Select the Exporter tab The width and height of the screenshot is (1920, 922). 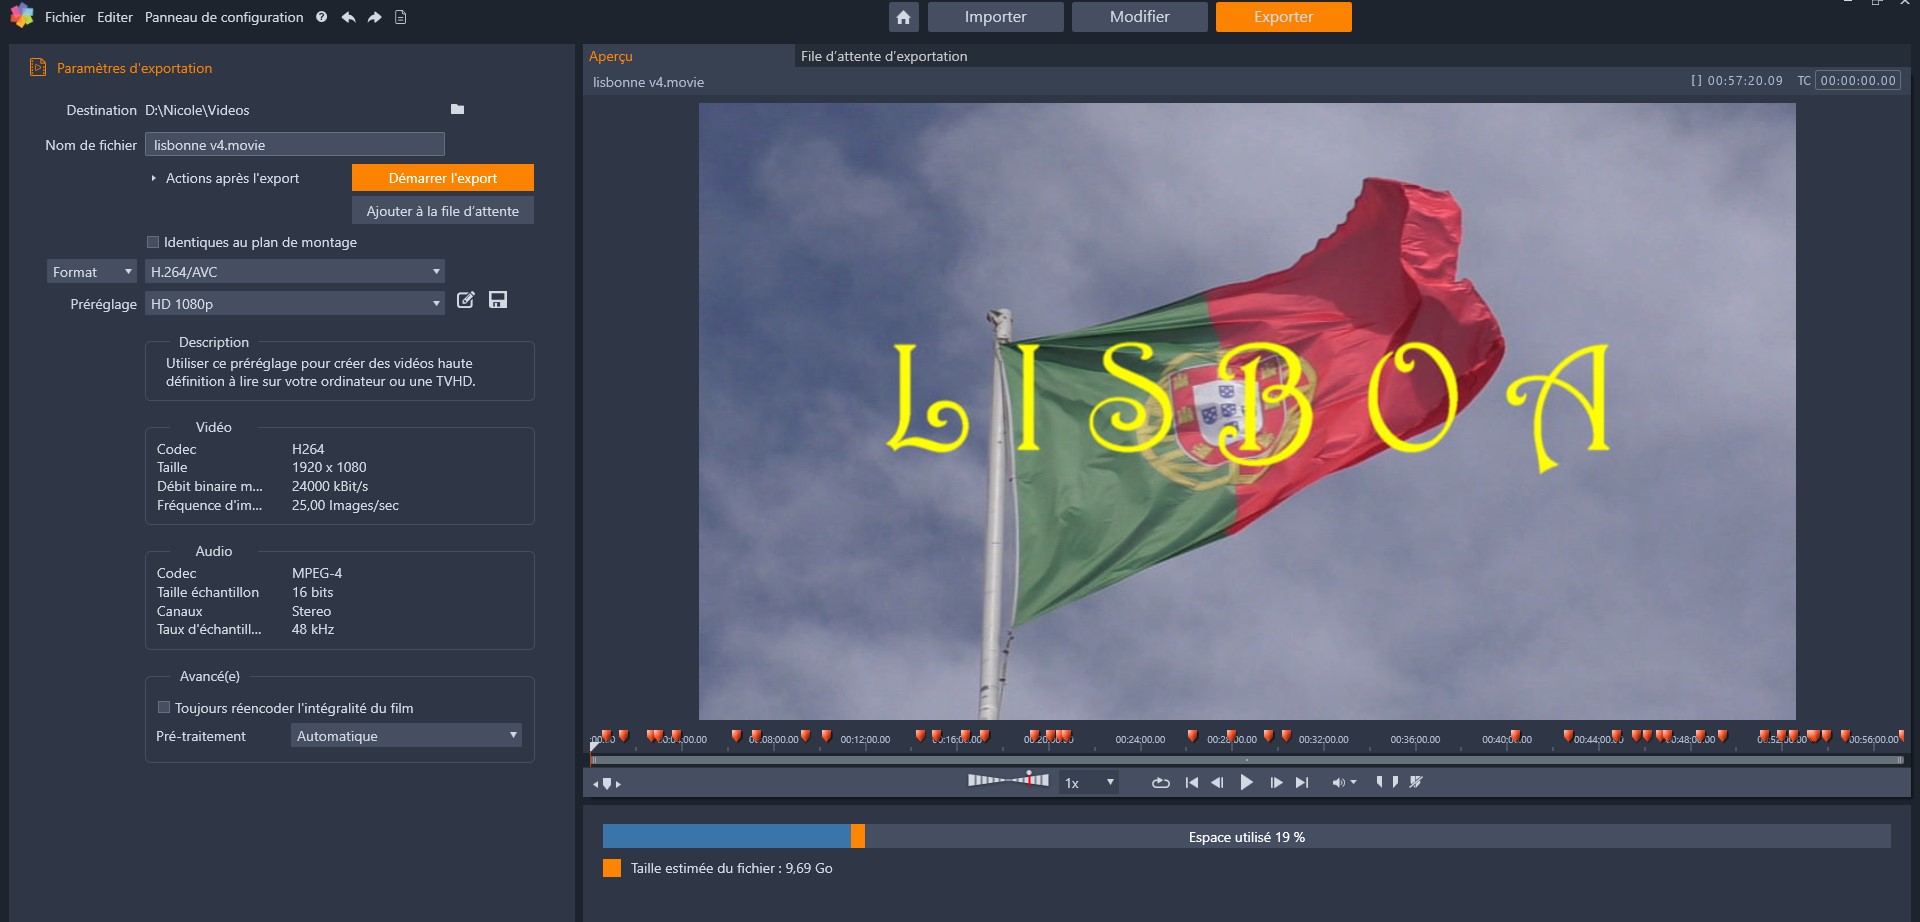coord(1284,17)
